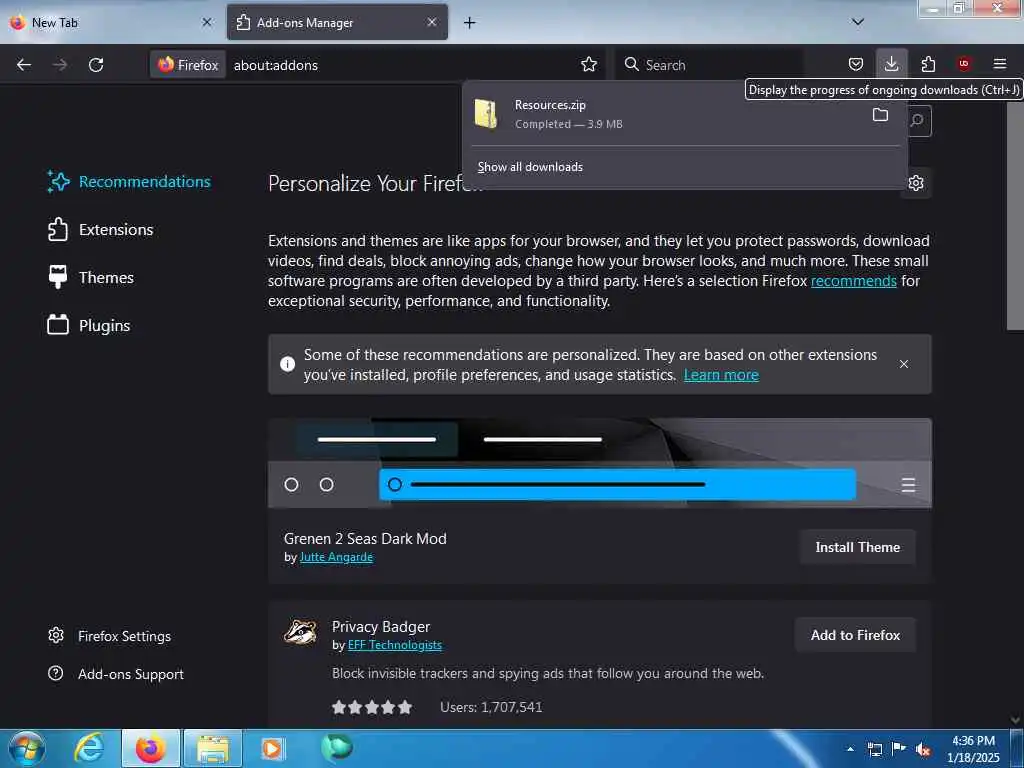Open the Themes category
1024x768 pixels.
pyautogui.click(x=91, y=278)
